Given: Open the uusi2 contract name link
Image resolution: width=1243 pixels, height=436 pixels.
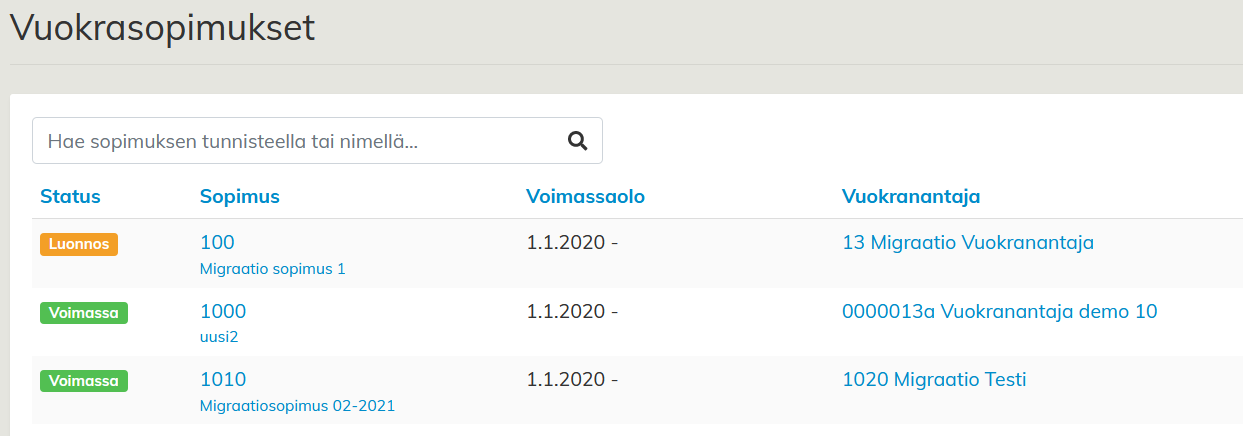Looking at the screenshot, I should pos(219,337).
